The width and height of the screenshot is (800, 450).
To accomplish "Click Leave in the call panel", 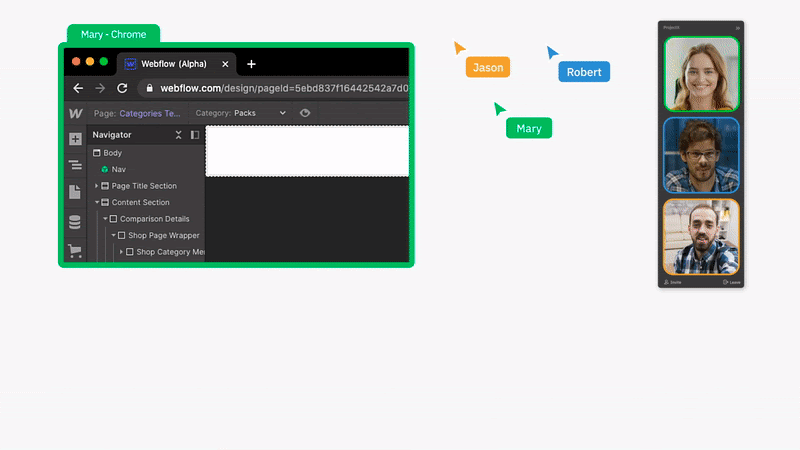I will pyautogui.click(x=732, y=283).
